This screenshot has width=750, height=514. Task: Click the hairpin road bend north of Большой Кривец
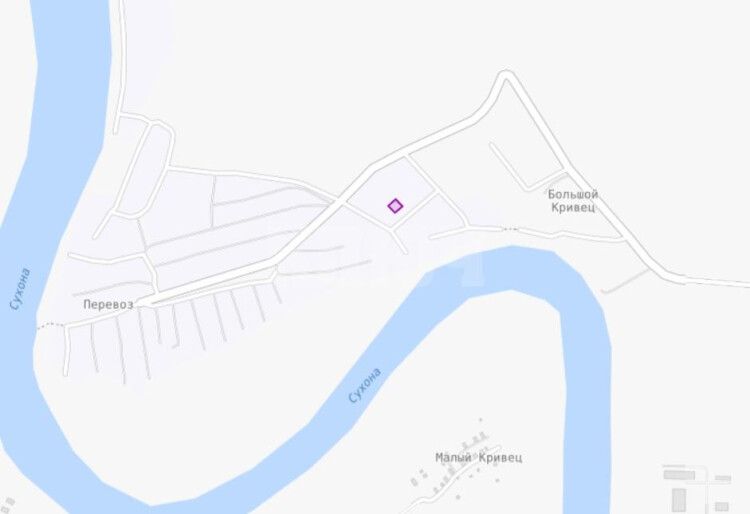pyautogui.click(x=506, y=76)
